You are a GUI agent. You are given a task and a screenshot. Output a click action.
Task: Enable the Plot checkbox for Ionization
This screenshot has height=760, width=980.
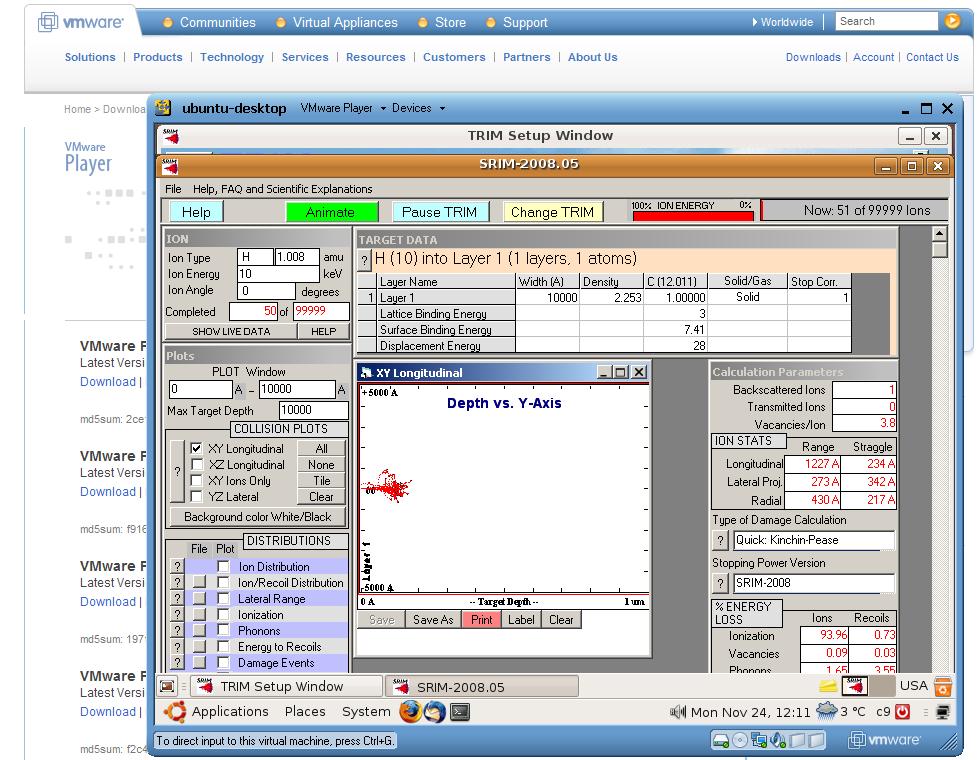[223, 614]
